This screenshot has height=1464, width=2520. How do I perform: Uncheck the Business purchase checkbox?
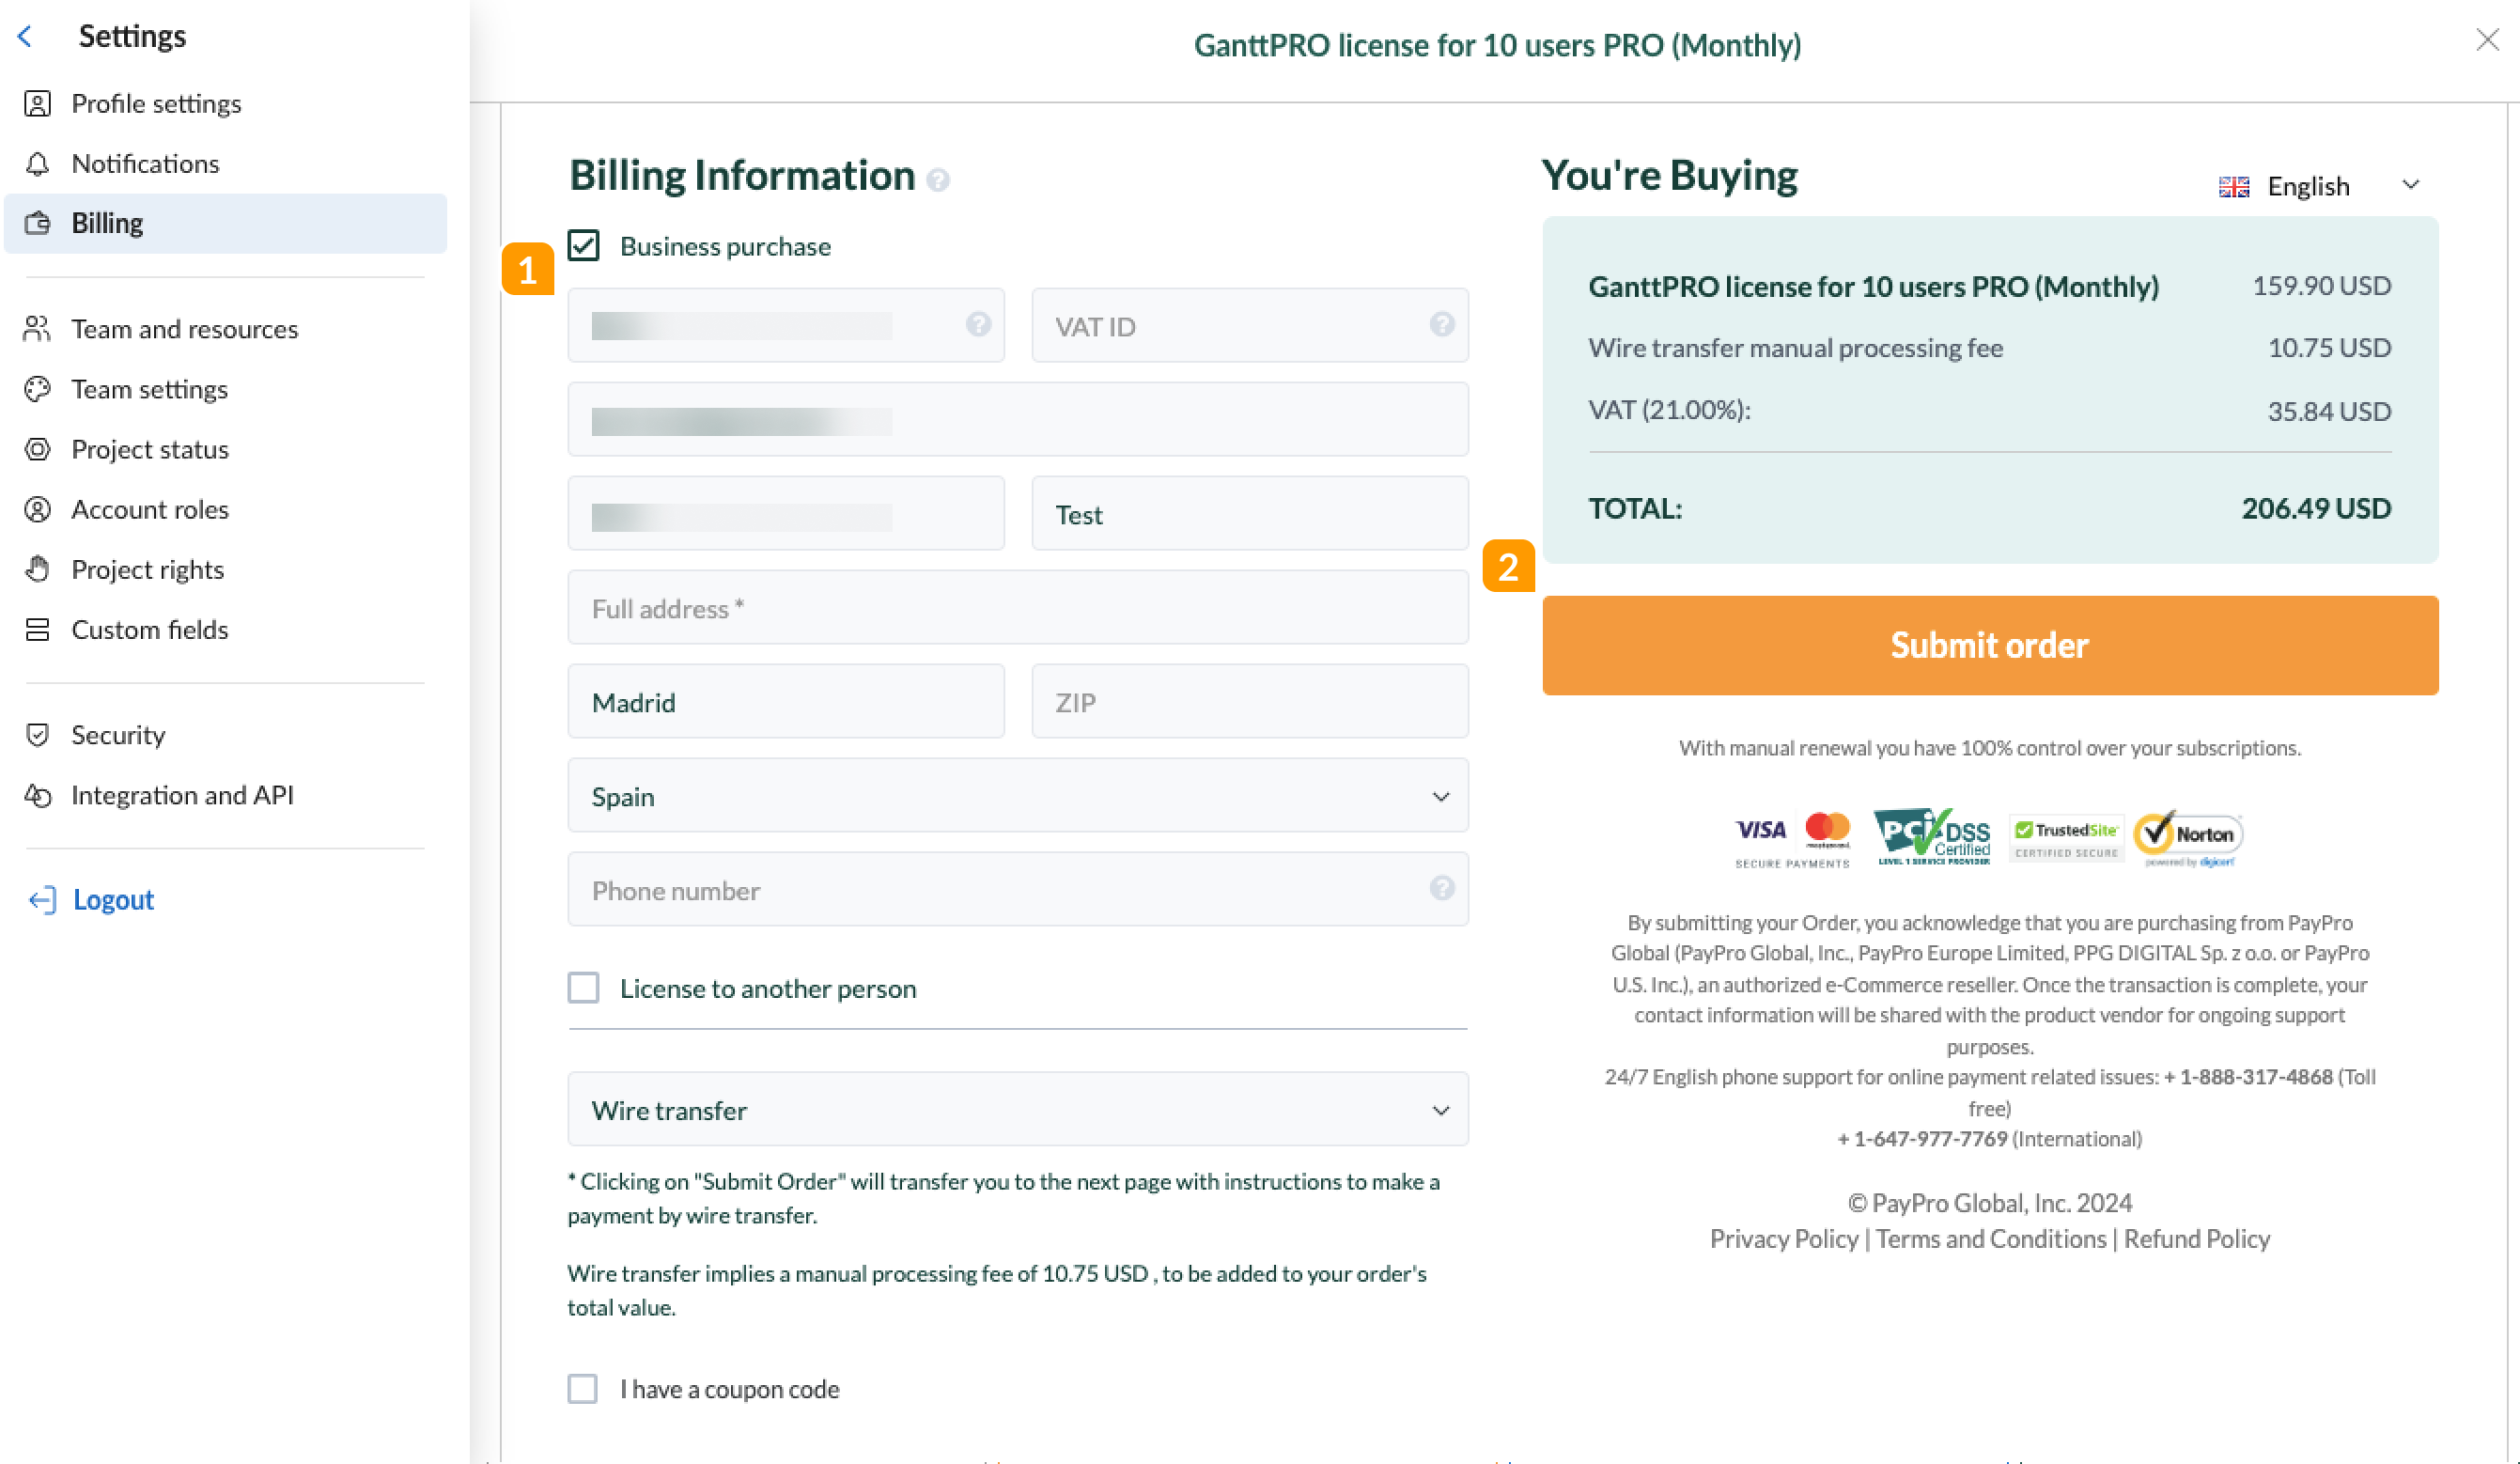[583, 246]
